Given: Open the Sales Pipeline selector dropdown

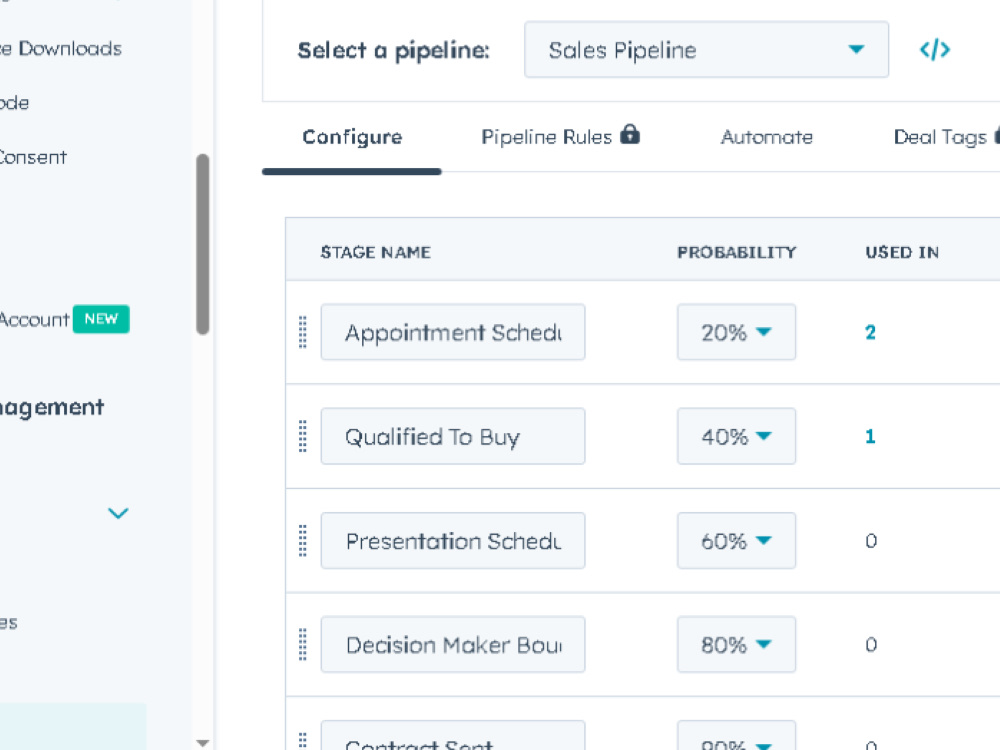Looking at the screenshot, I should [x=706, y=50].
